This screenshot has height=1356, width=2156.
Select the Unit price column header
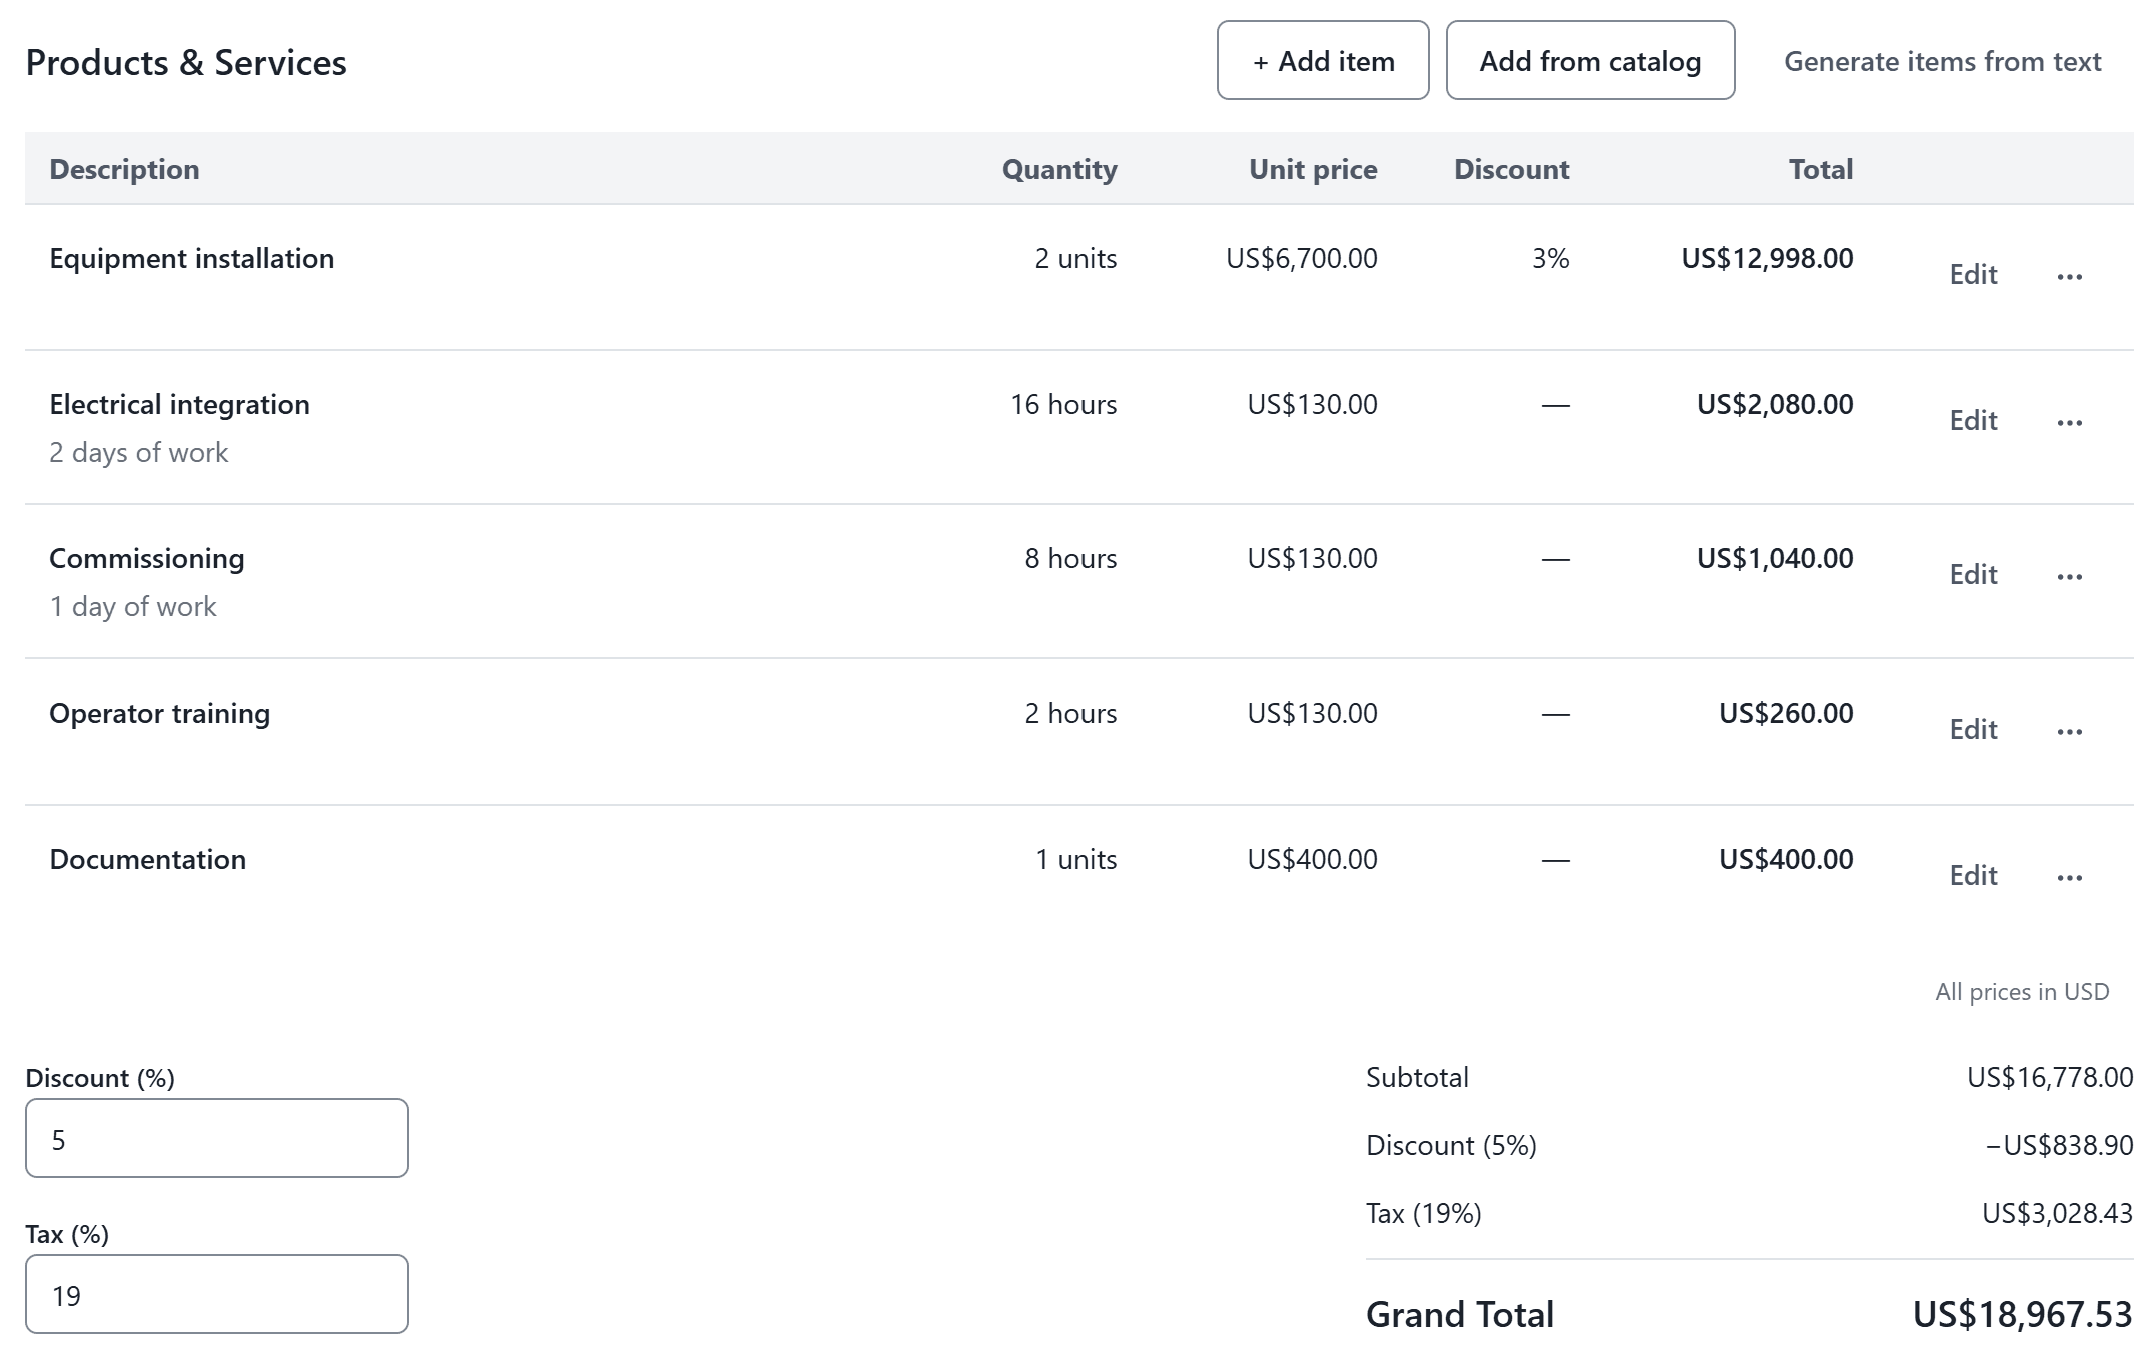[x=1313, y=170]
